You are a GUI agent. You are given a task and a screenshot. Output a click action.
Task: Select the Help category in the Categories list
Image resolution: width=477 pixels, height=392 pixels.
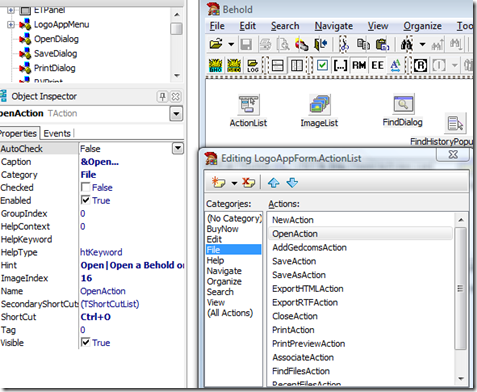point(215,260)
